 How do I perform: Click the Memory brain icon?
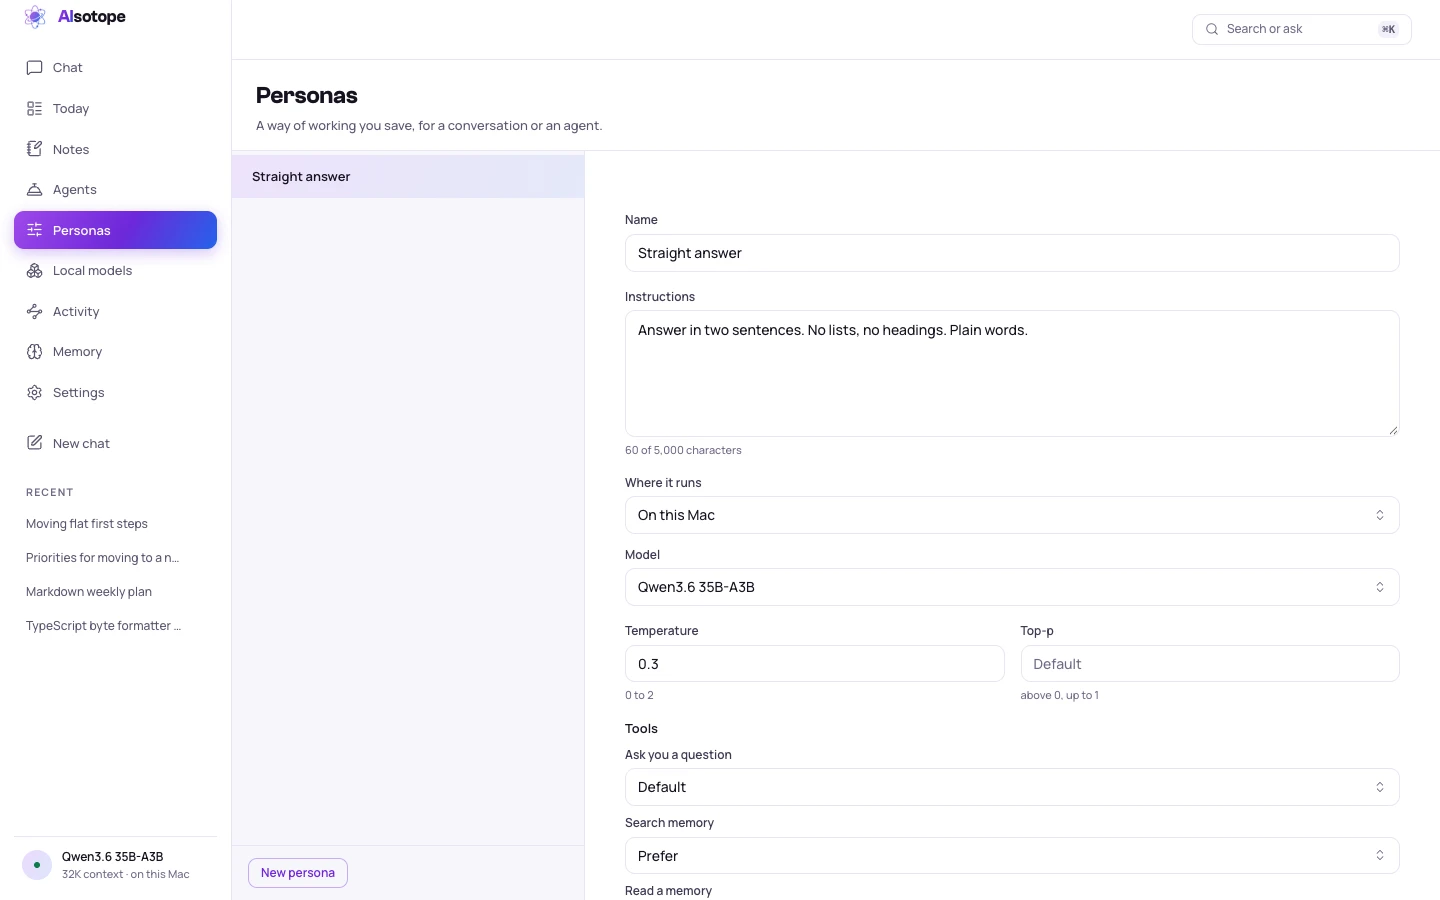[x=34, y=352]
